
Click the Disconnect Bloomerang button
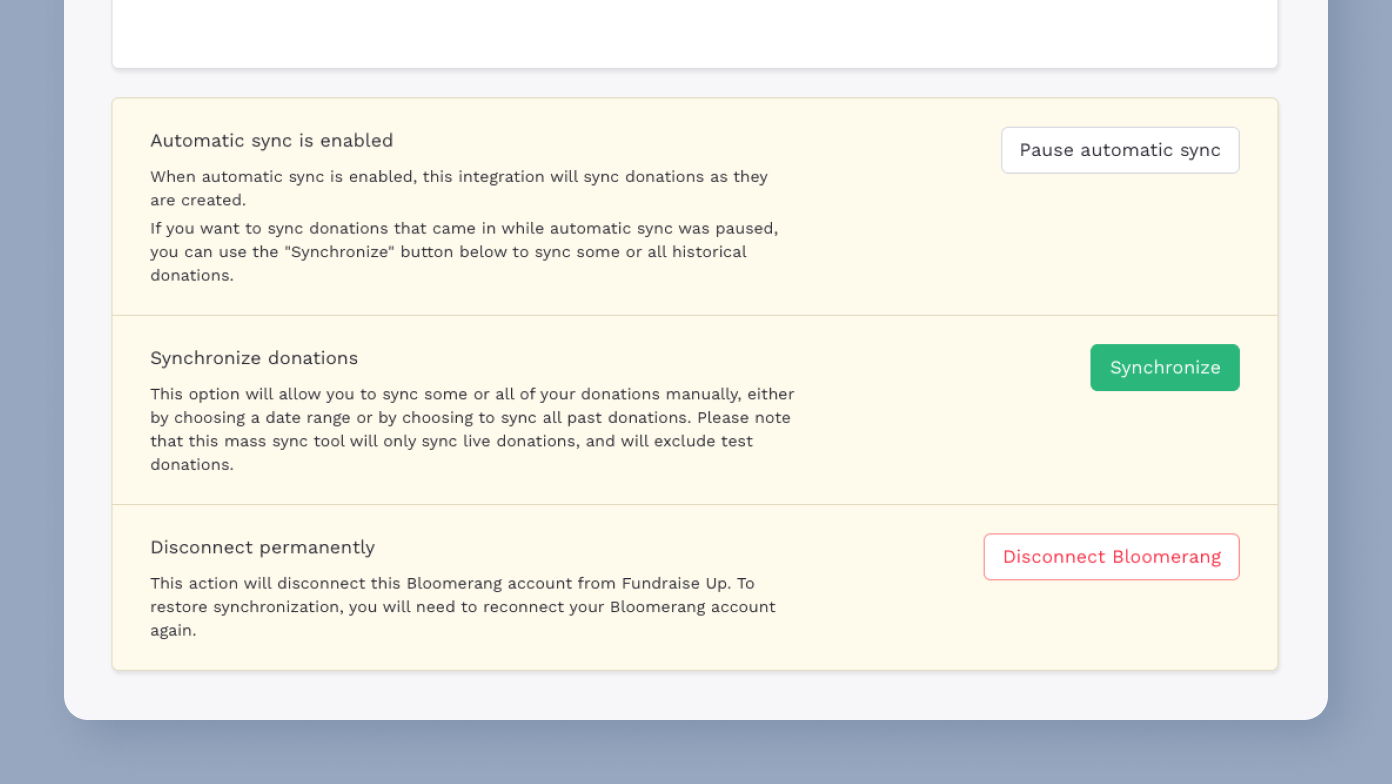click(1111, 557)
